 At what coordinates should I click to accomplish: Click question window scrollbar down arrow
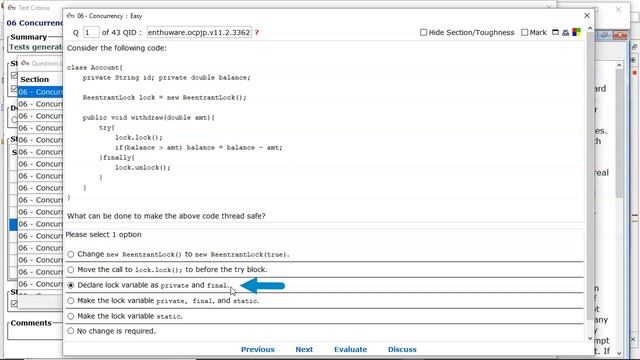click(x=590, y=339)
